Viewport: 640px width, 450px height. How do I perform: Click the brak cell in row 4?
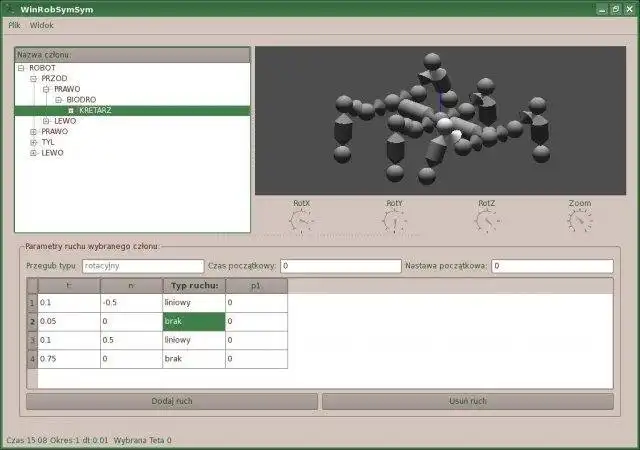click(194, 359)
